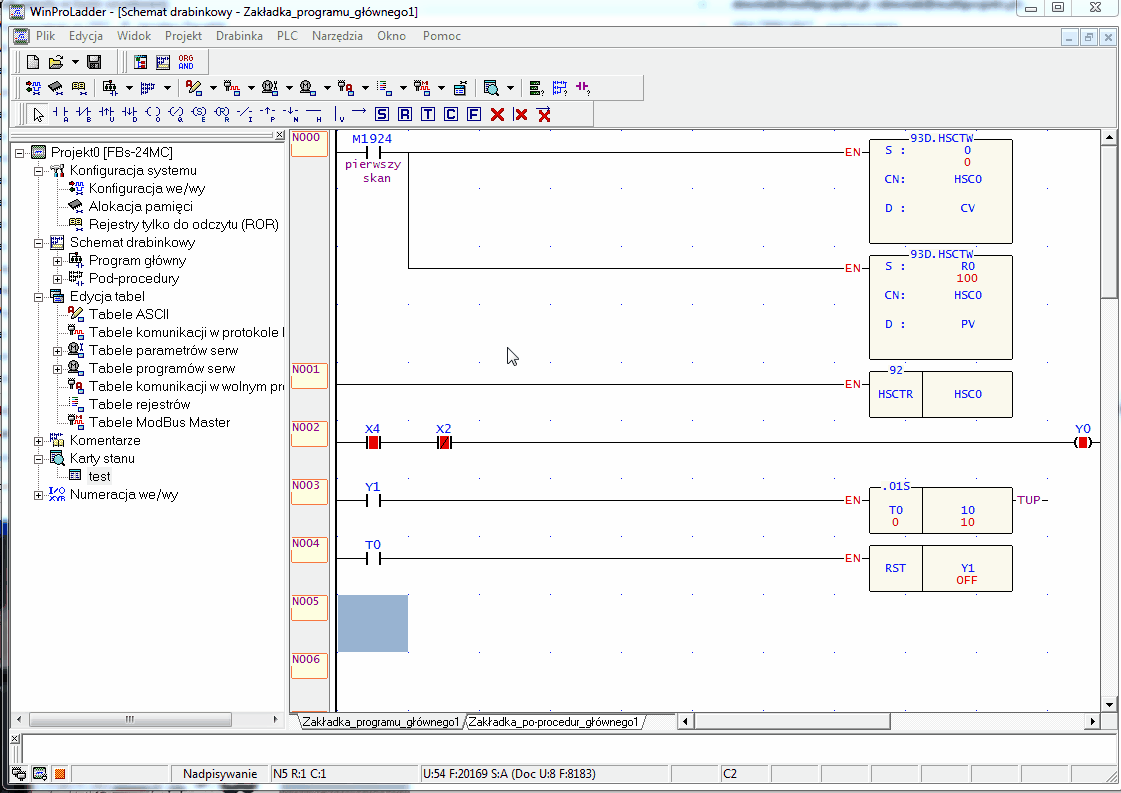Open read-only registers book icon
The width and height of the screenshot is (1121, 793).
coord(79,88)
